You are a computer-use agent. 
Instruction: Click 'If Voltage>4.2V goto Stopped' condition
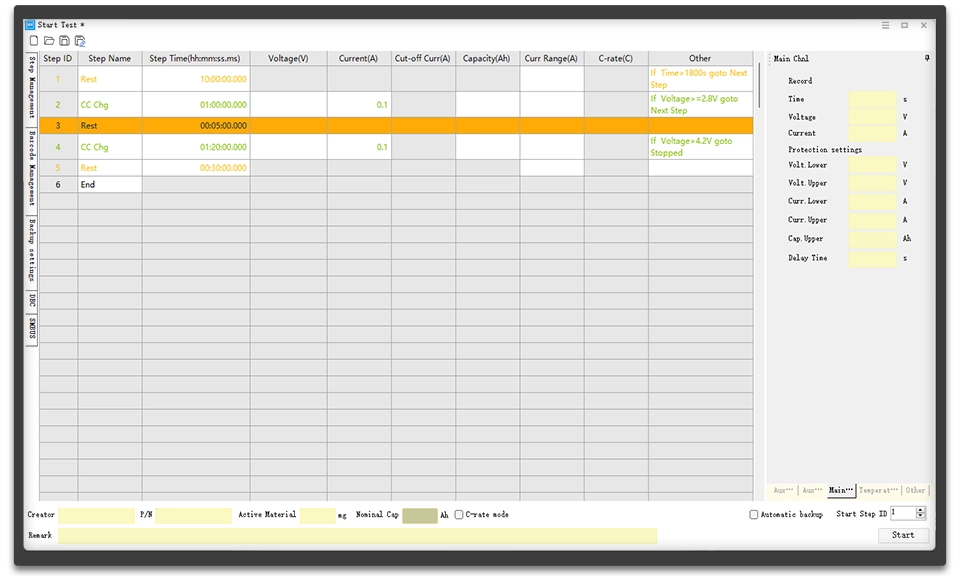(x=700, y=147)
